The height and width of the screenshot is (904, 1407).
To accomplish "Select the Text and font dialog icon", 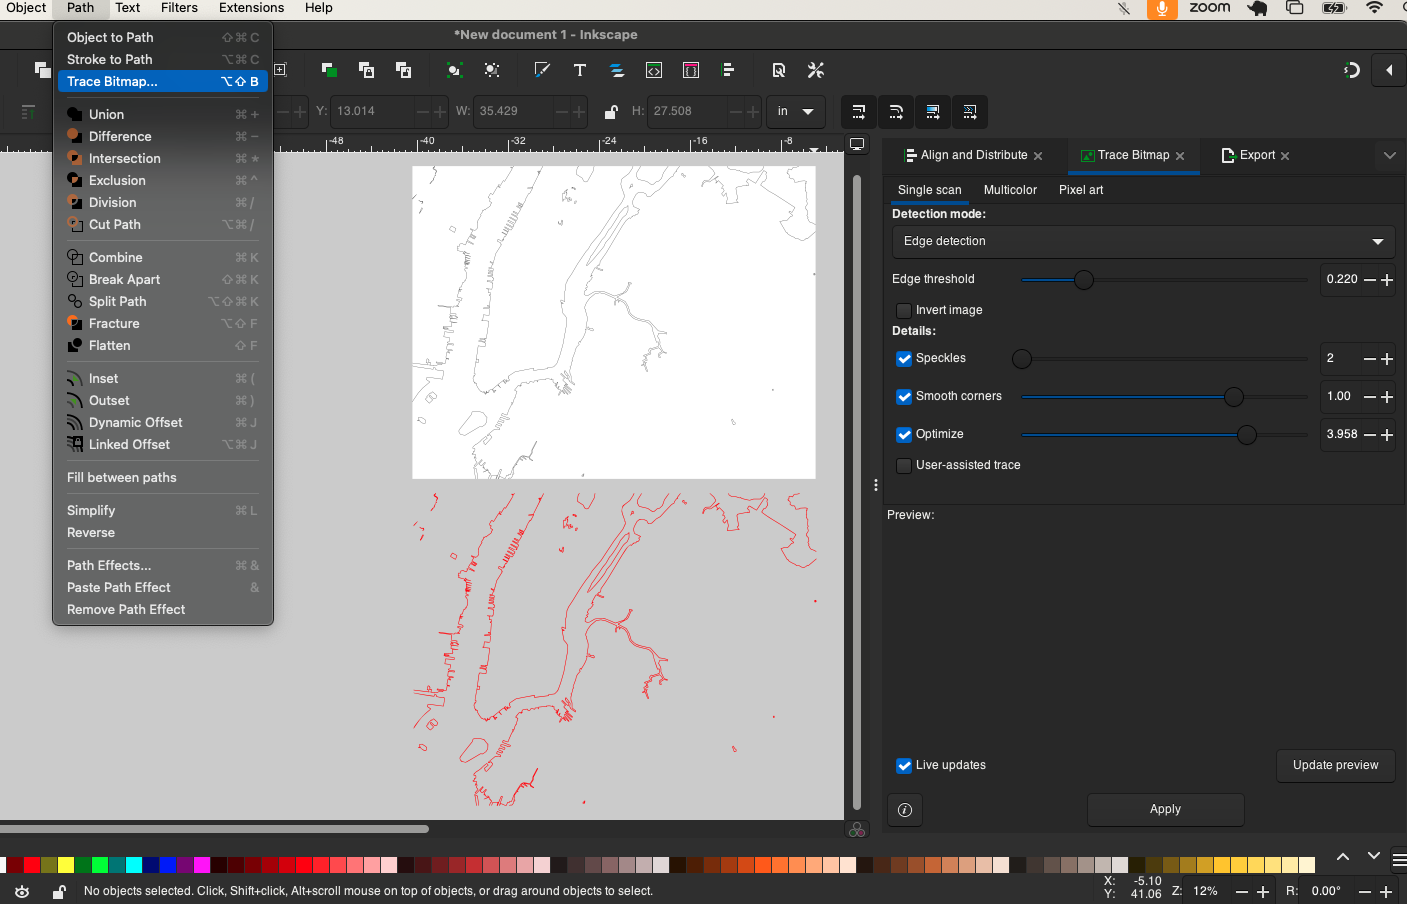I will coord(580,70).
